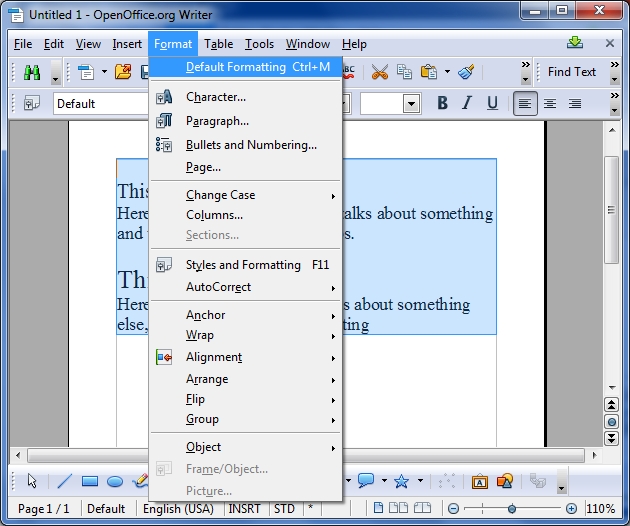The width and height of the screenshot is (630, 526).
Task: Toggle Underline formatting
Action: [x=492, y=103]
